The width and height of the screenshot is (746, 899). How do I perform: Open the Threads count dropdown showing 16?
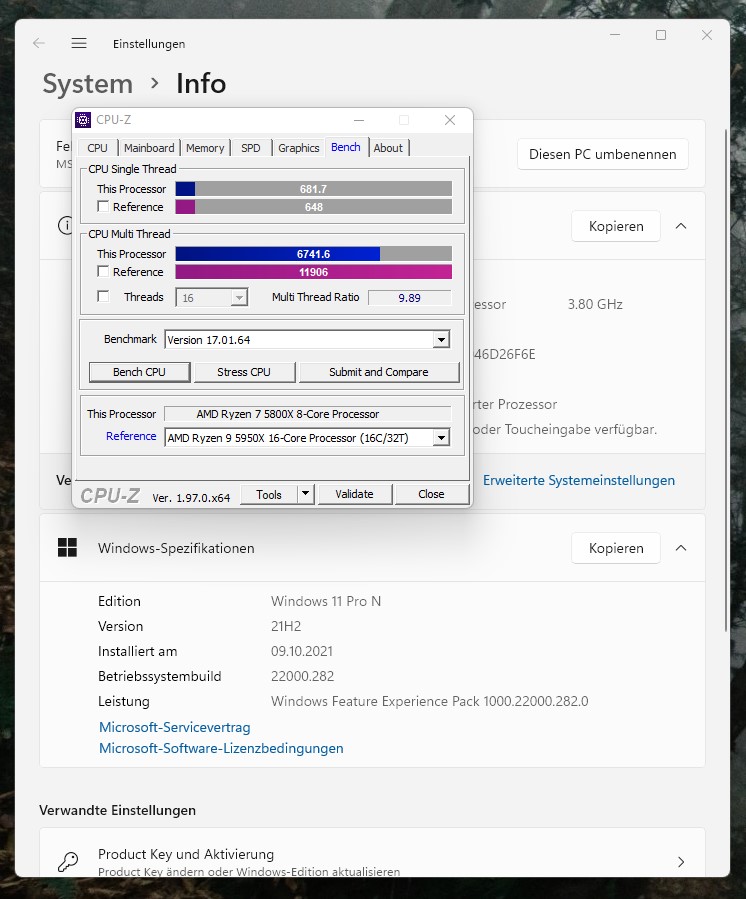[x=239, y=298]
